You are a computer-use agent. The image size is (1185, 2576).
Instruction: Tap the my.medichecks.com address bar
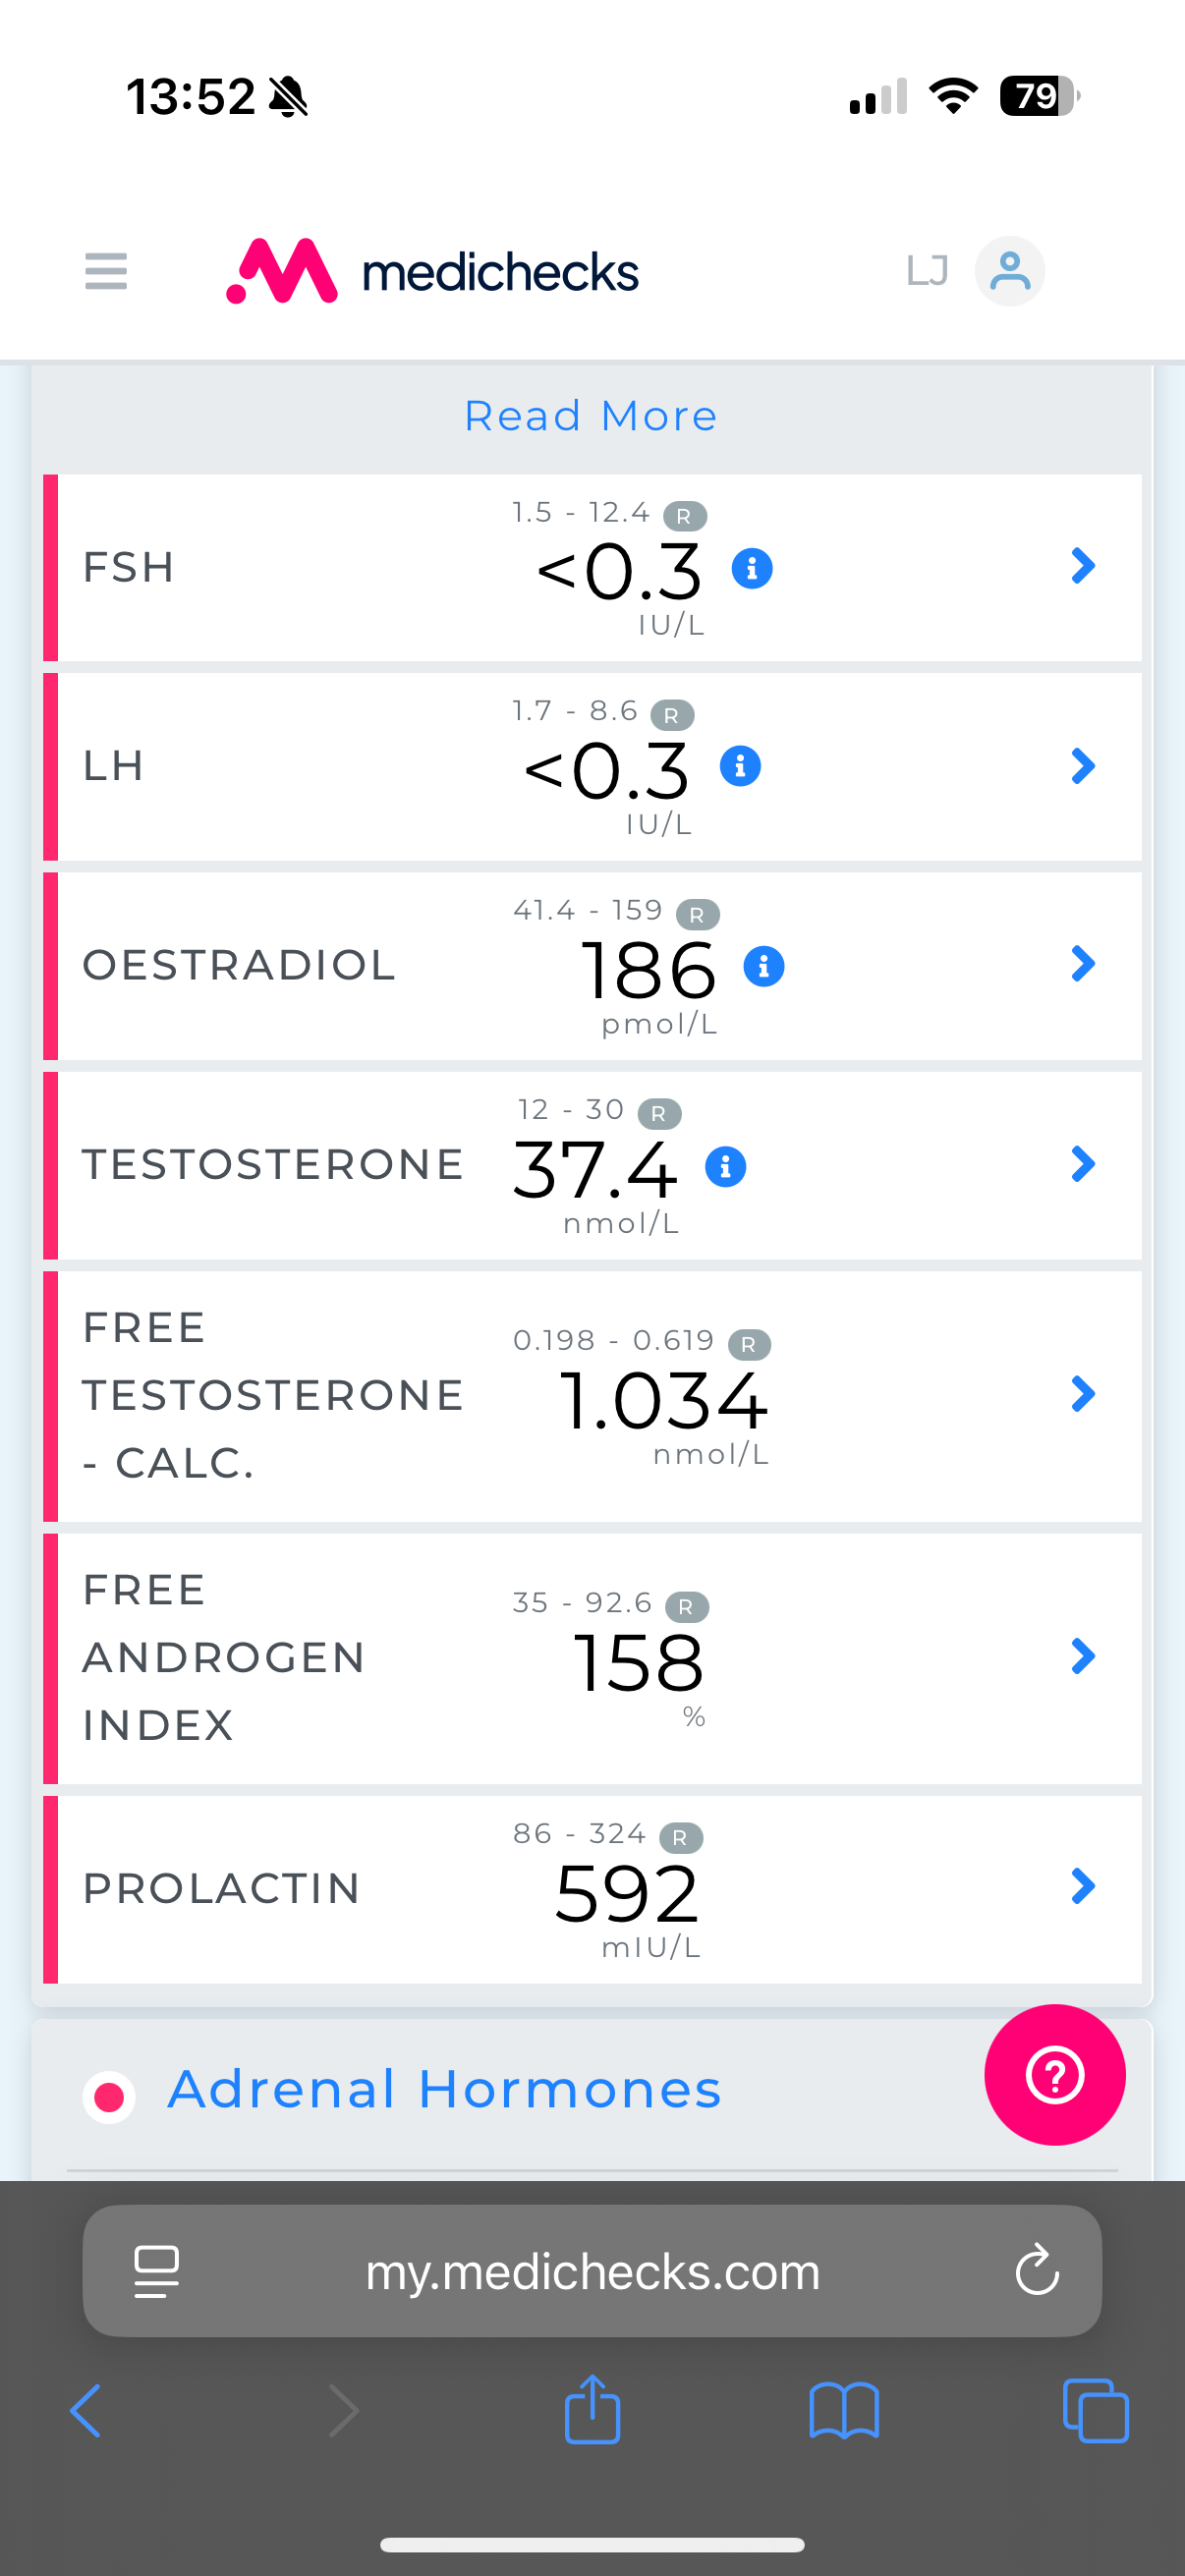(x=592, y=2271)
